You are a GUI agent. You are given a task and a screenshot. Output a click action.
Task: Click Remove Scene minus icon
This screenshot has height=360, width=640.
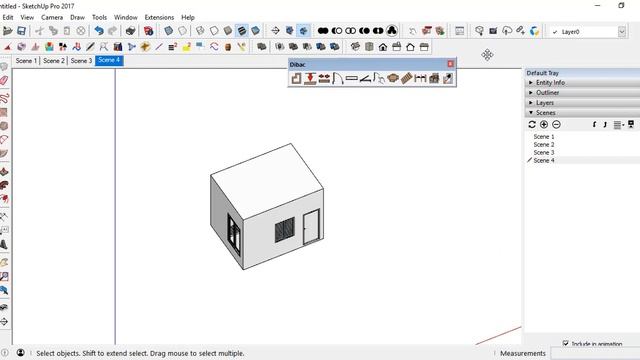556,124
